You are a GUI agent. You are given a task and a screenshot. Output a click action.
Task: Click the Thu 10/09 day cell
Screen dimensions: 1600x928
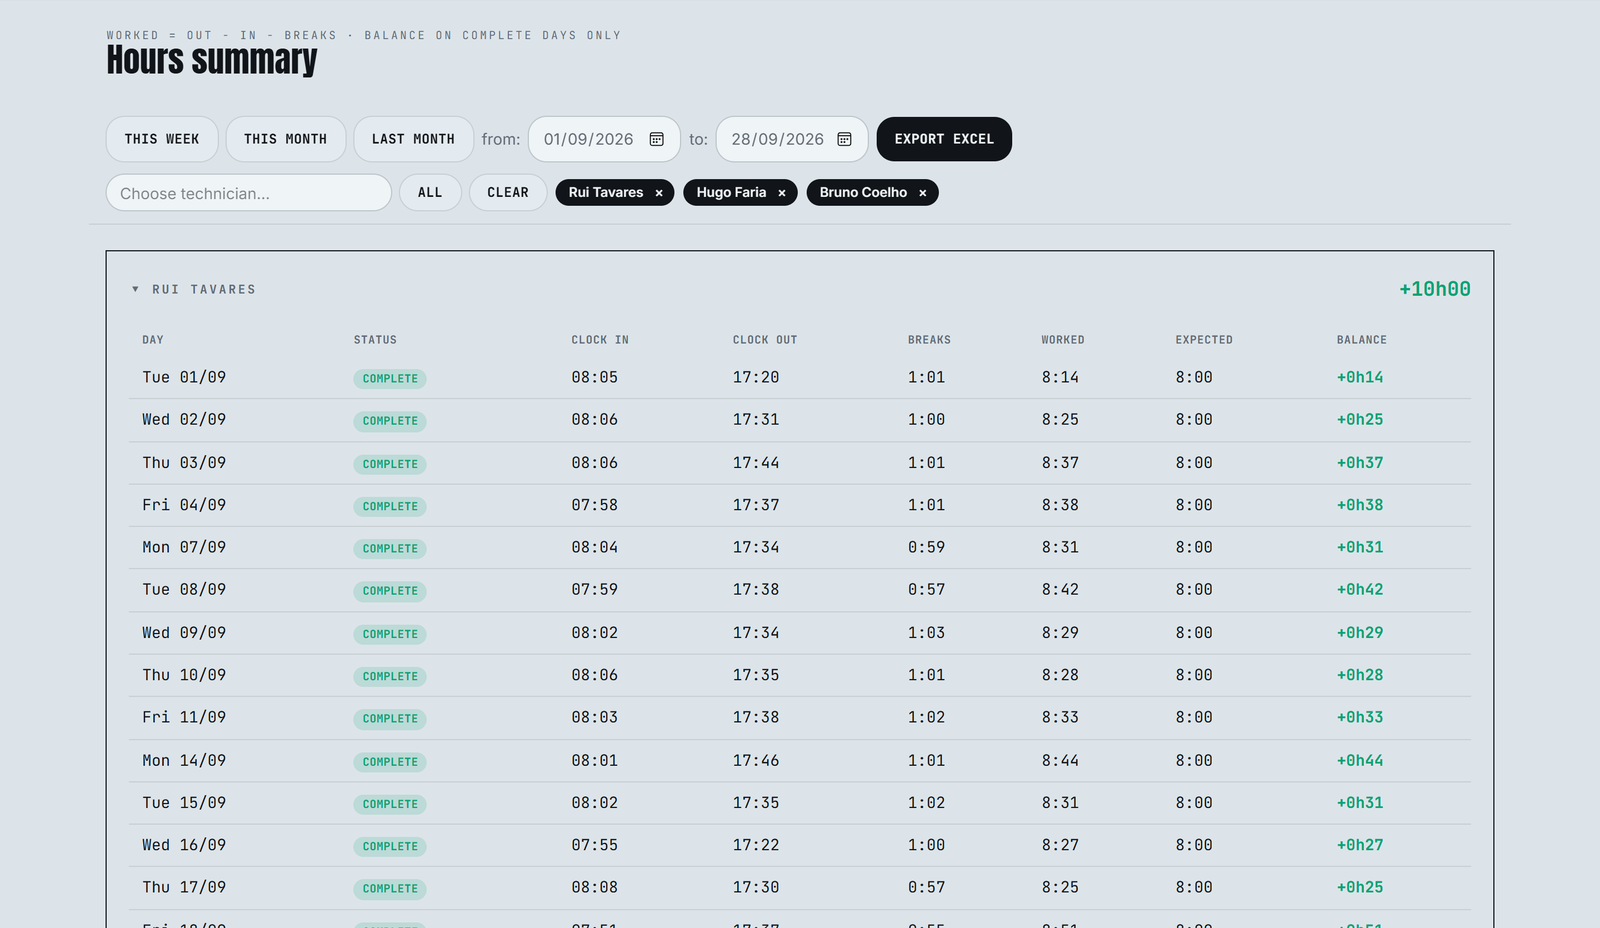click(x=184, y=675)
